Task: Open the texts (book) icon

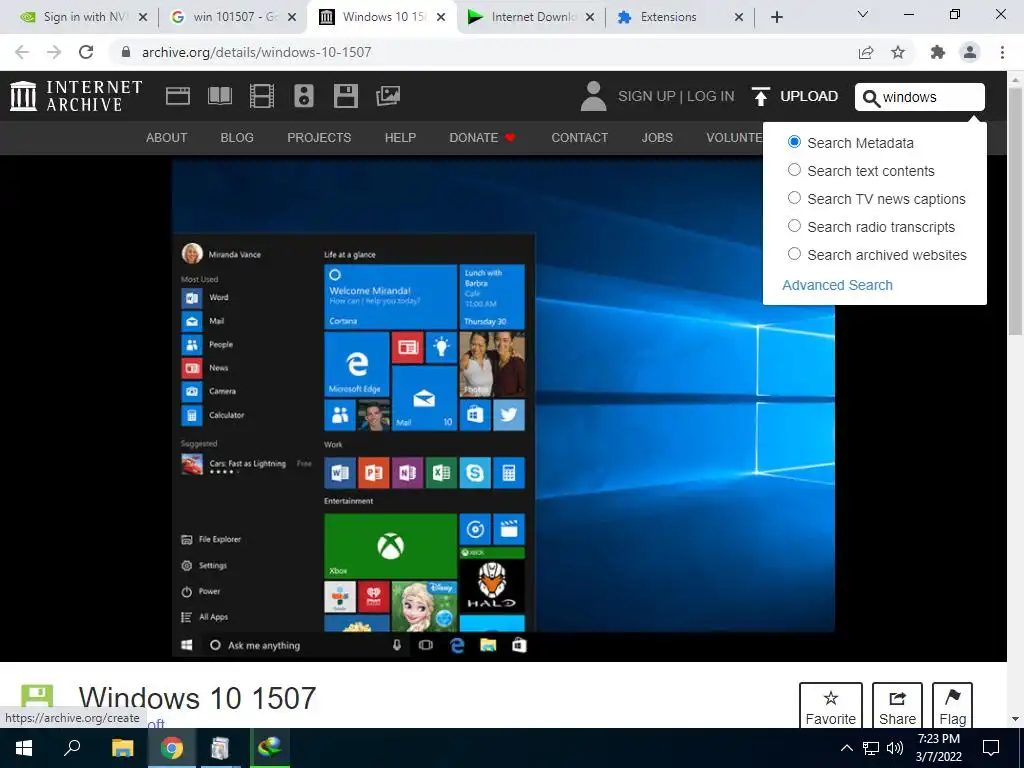Action: pyautogui.click(x=219, y=97)
